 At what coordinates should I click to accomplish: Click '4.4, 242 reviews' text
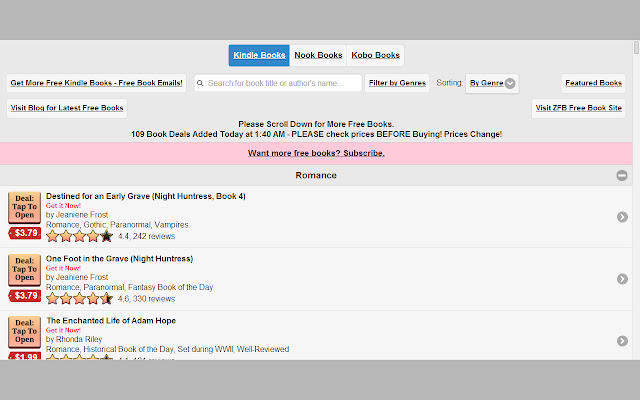click(x=147, y=236)
